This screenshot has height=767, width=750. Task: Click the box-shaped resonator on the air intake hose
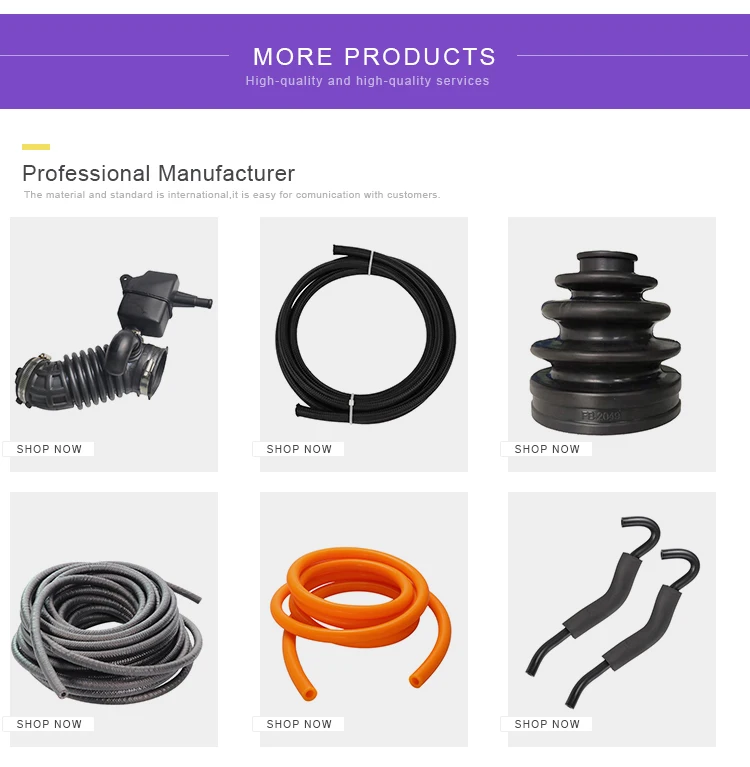tap(149, 303)
